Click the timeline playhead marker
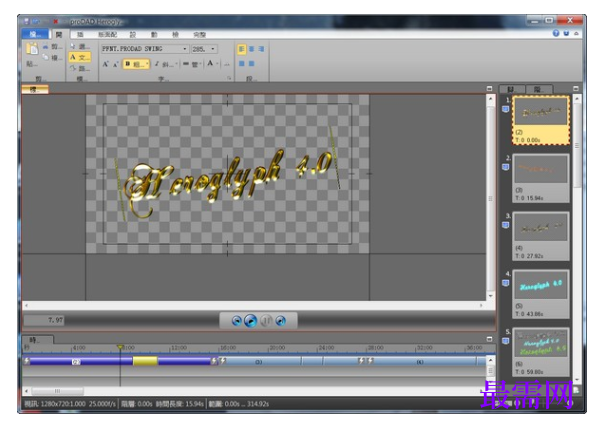 [120, 347]
